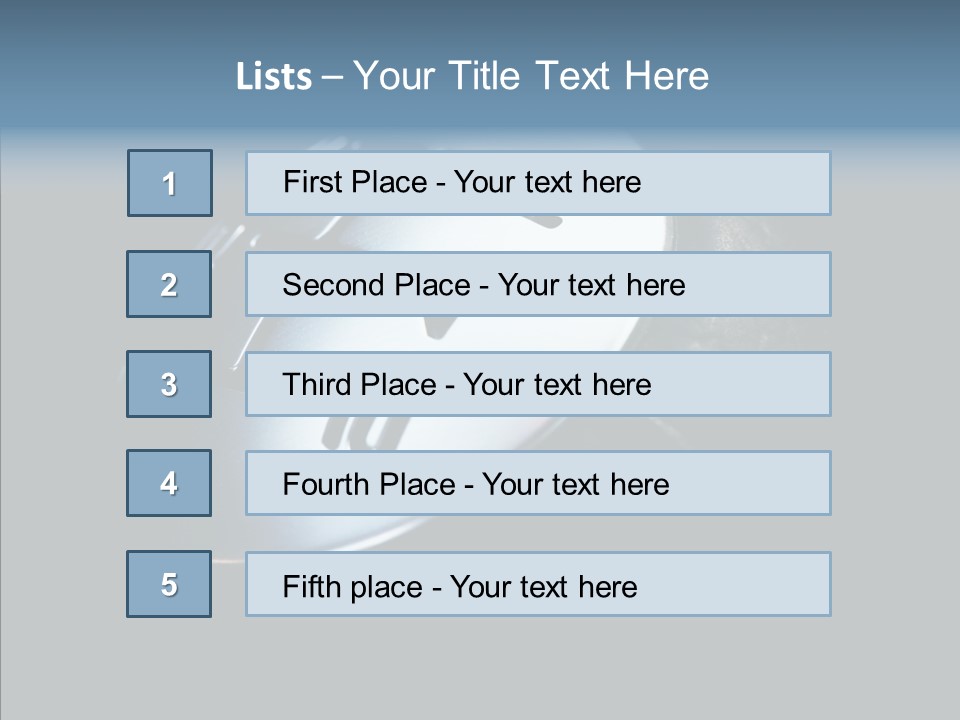This screenshot has width=960, height=720.
Task: Click the Second Place text bar
Action: (x=538, y=284)
